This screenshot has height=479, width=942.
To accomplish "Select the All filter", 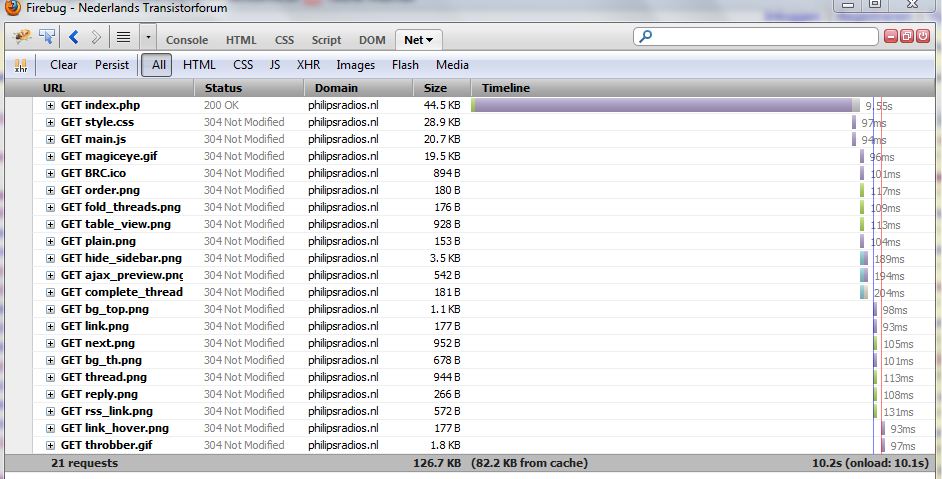I will [x=157, y=65].
